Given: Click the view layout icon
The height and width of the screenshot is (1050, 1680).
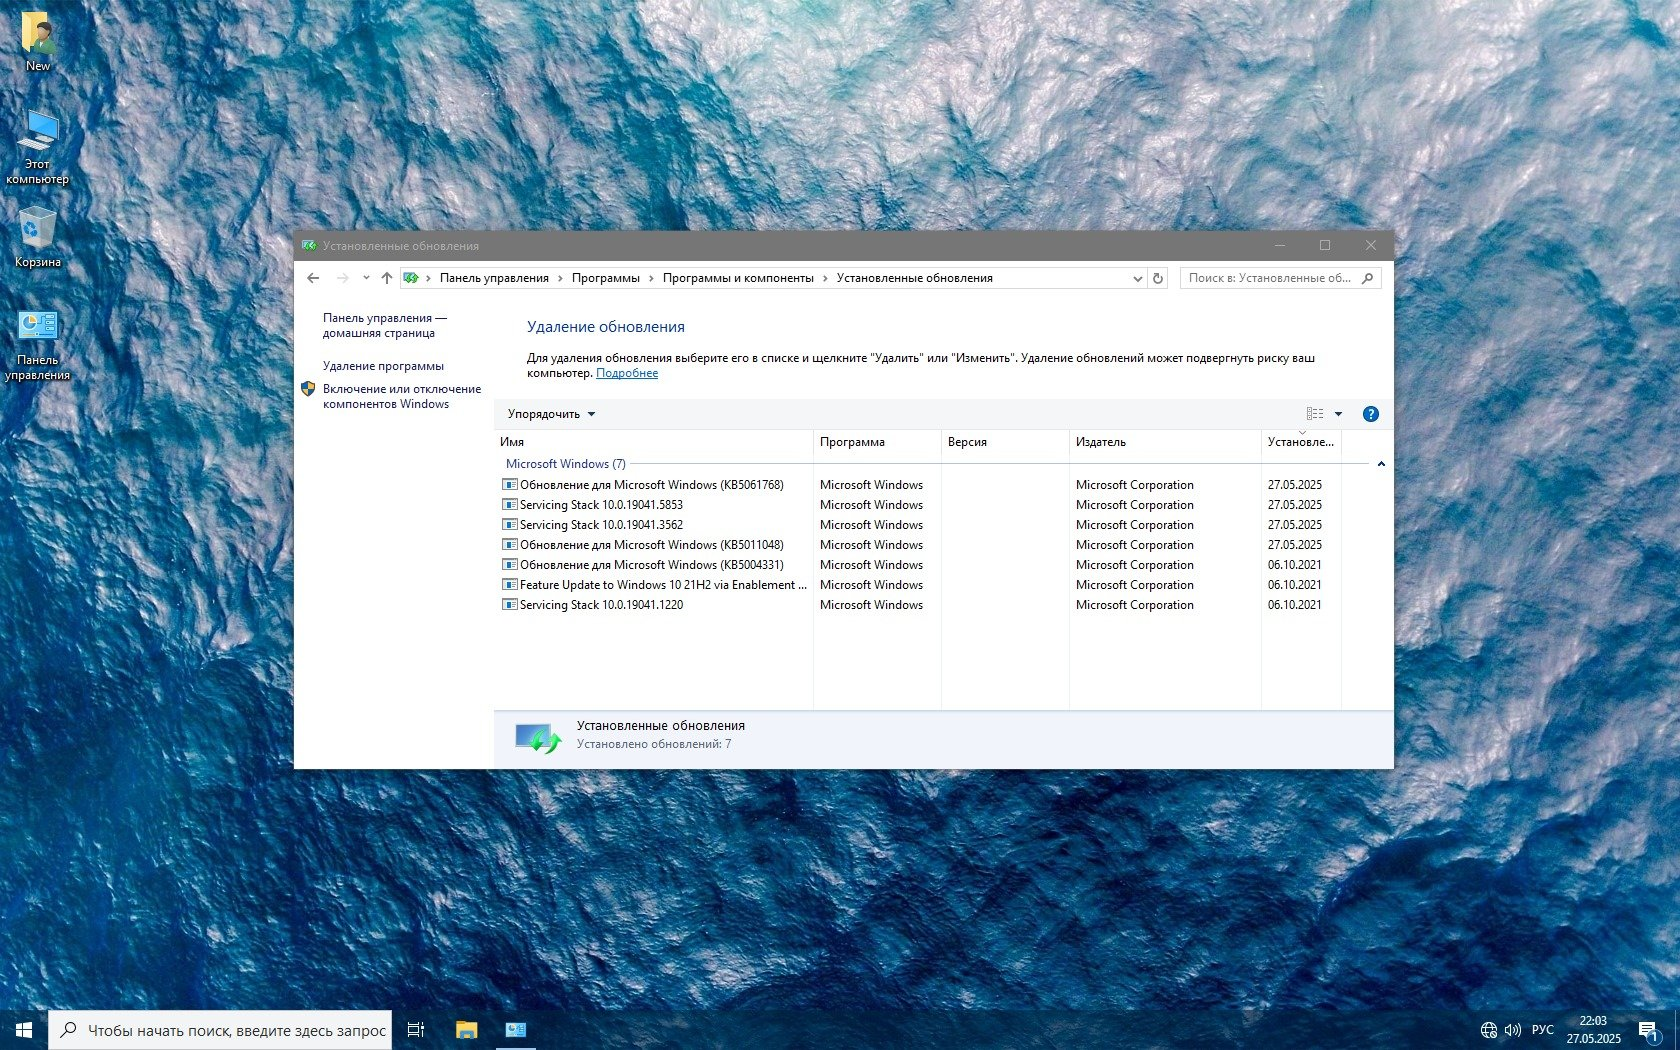Looking at the screenshot, I should click(x=1315, y=414).
